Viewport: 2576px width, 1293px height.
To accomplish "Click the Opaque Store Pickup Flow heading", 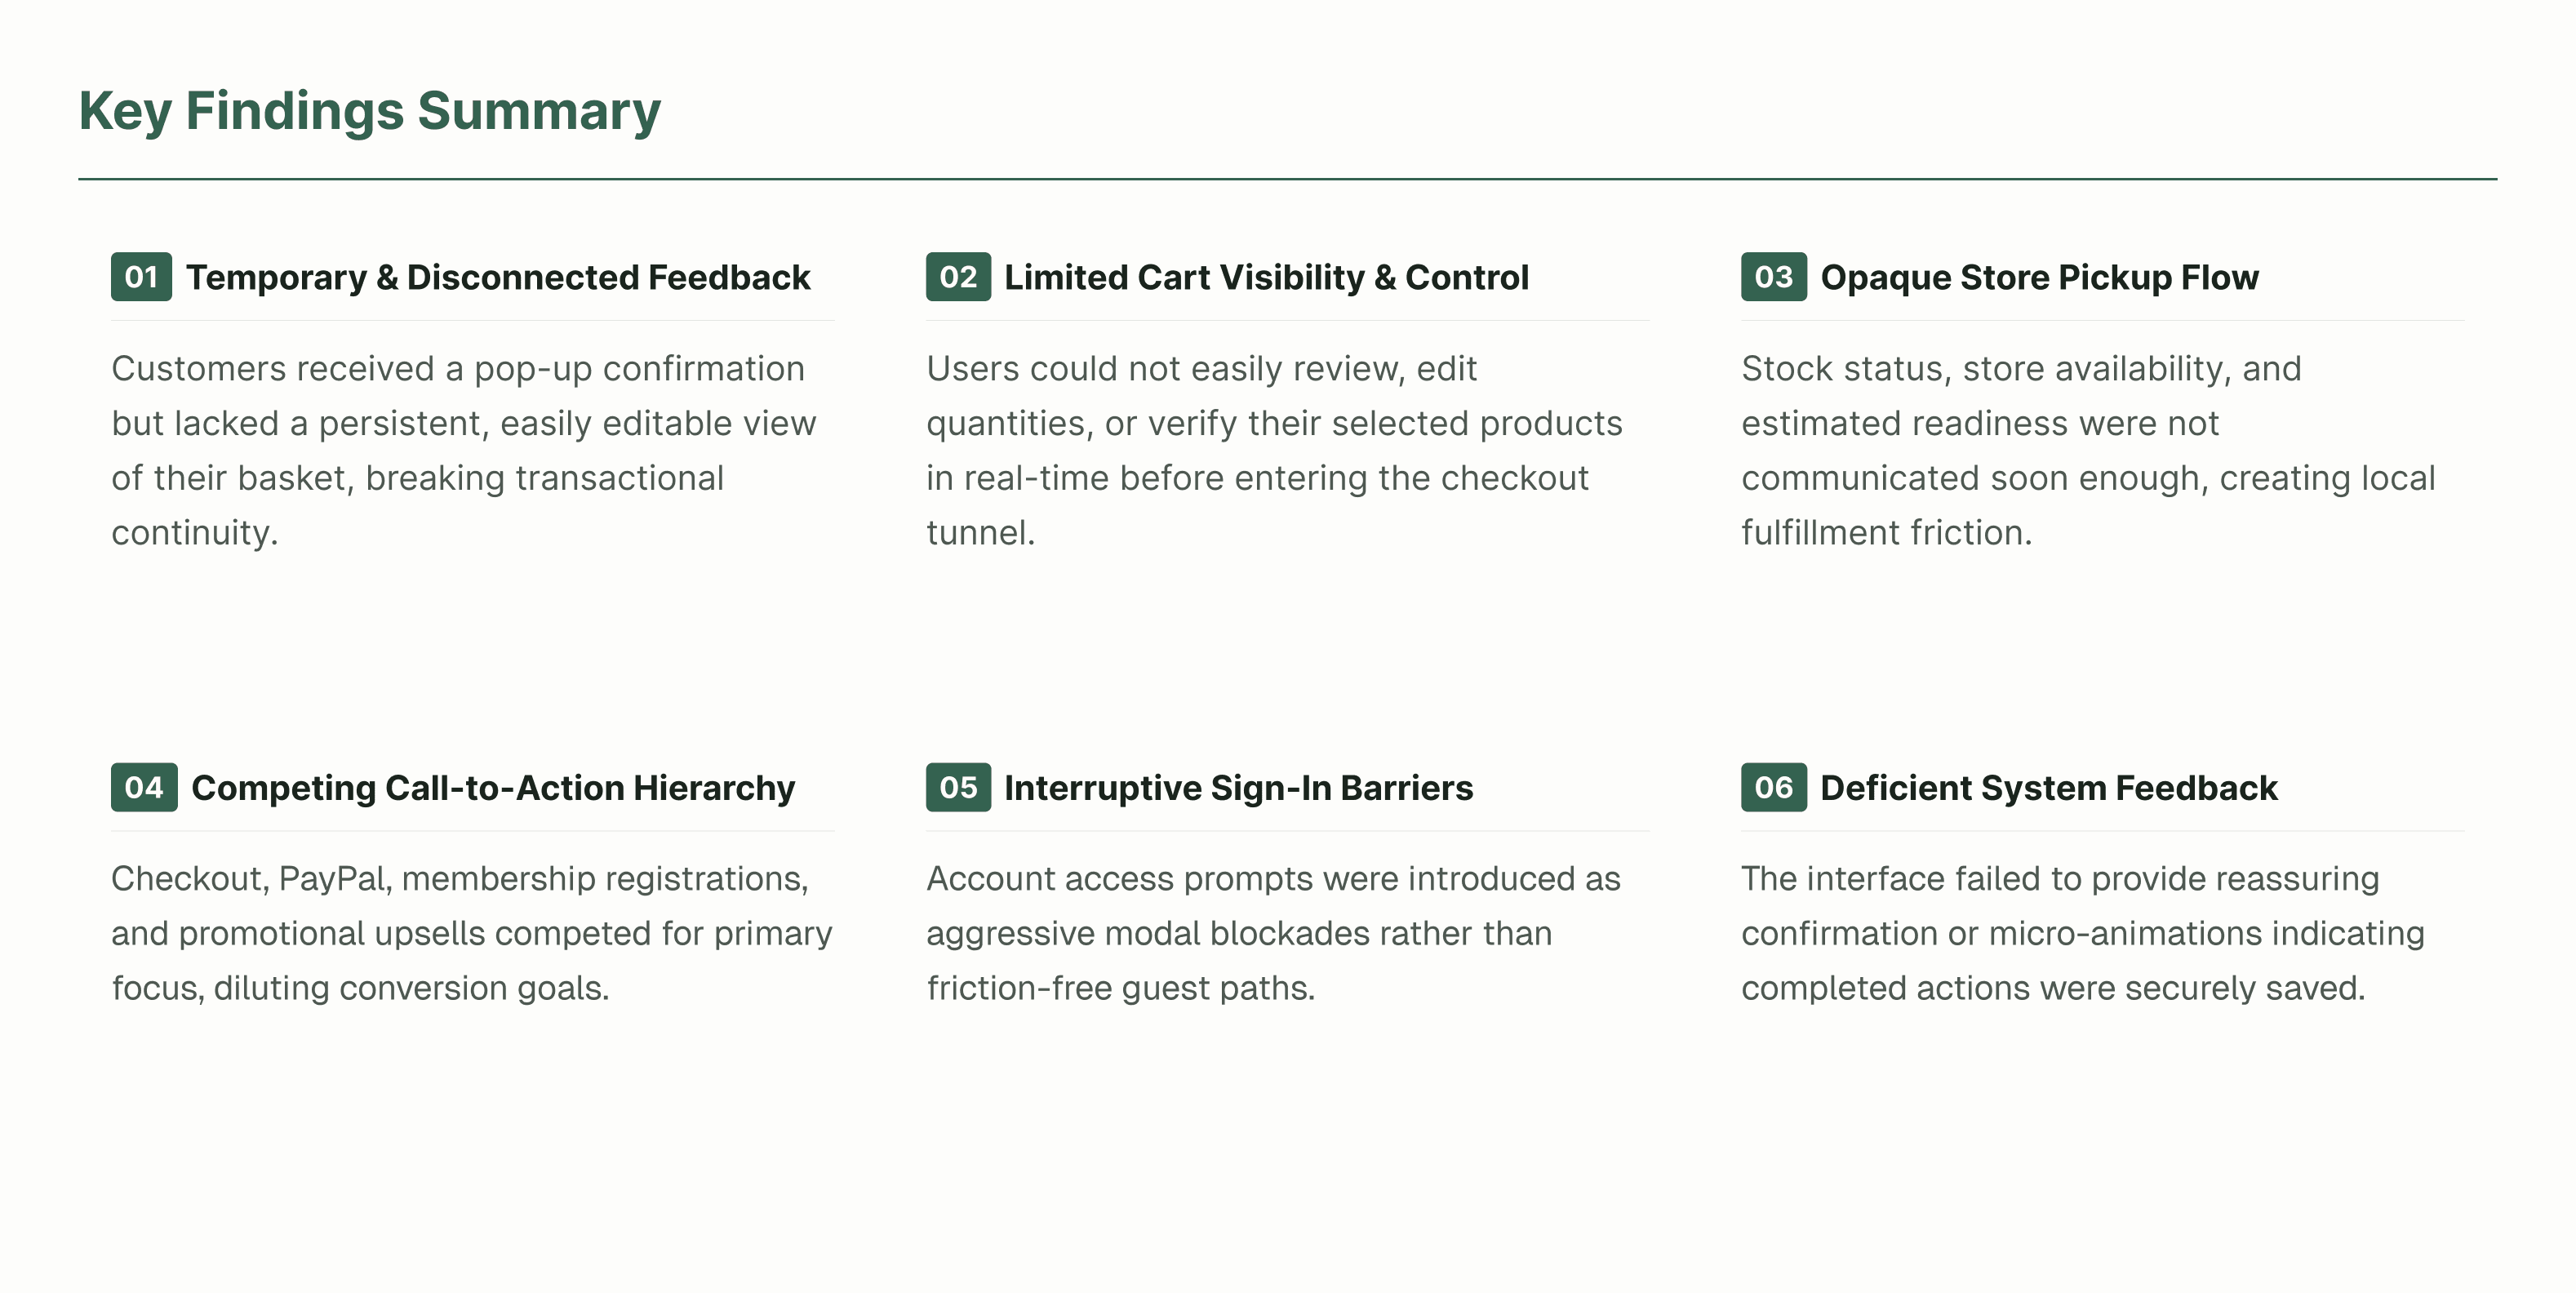I will (2039, 277).
